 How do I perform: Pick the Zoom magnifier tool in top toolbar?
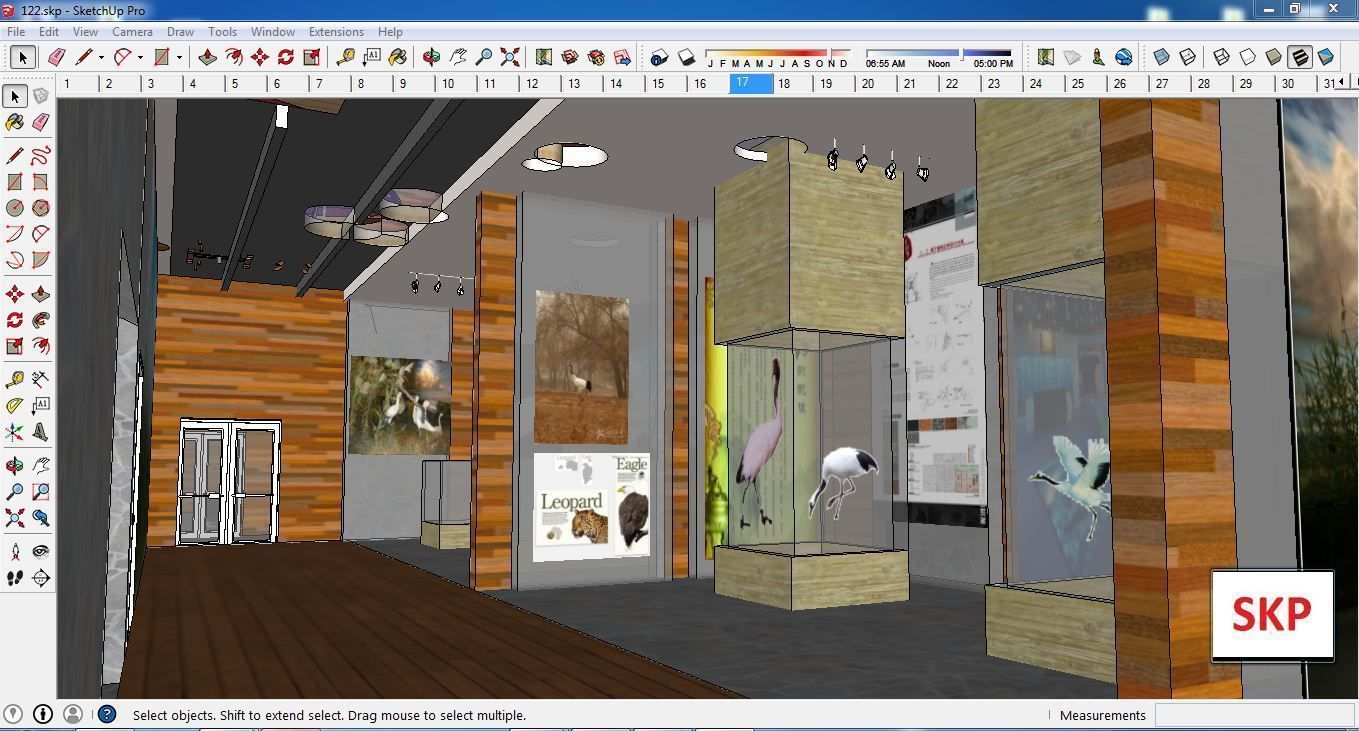[x=484, y=57]
